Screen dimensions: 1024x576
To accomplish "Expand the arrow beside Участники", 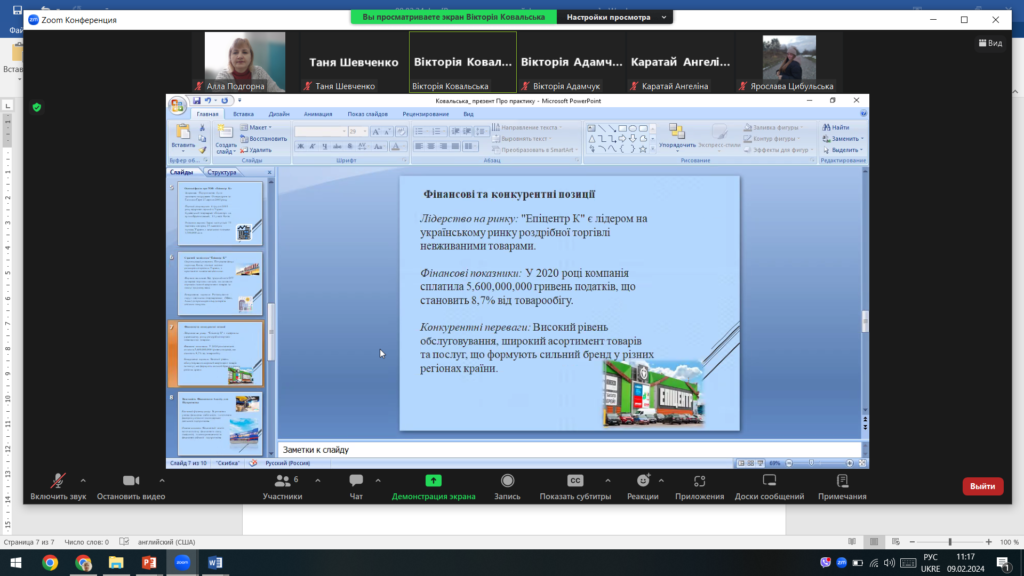I will coord(318,481).
